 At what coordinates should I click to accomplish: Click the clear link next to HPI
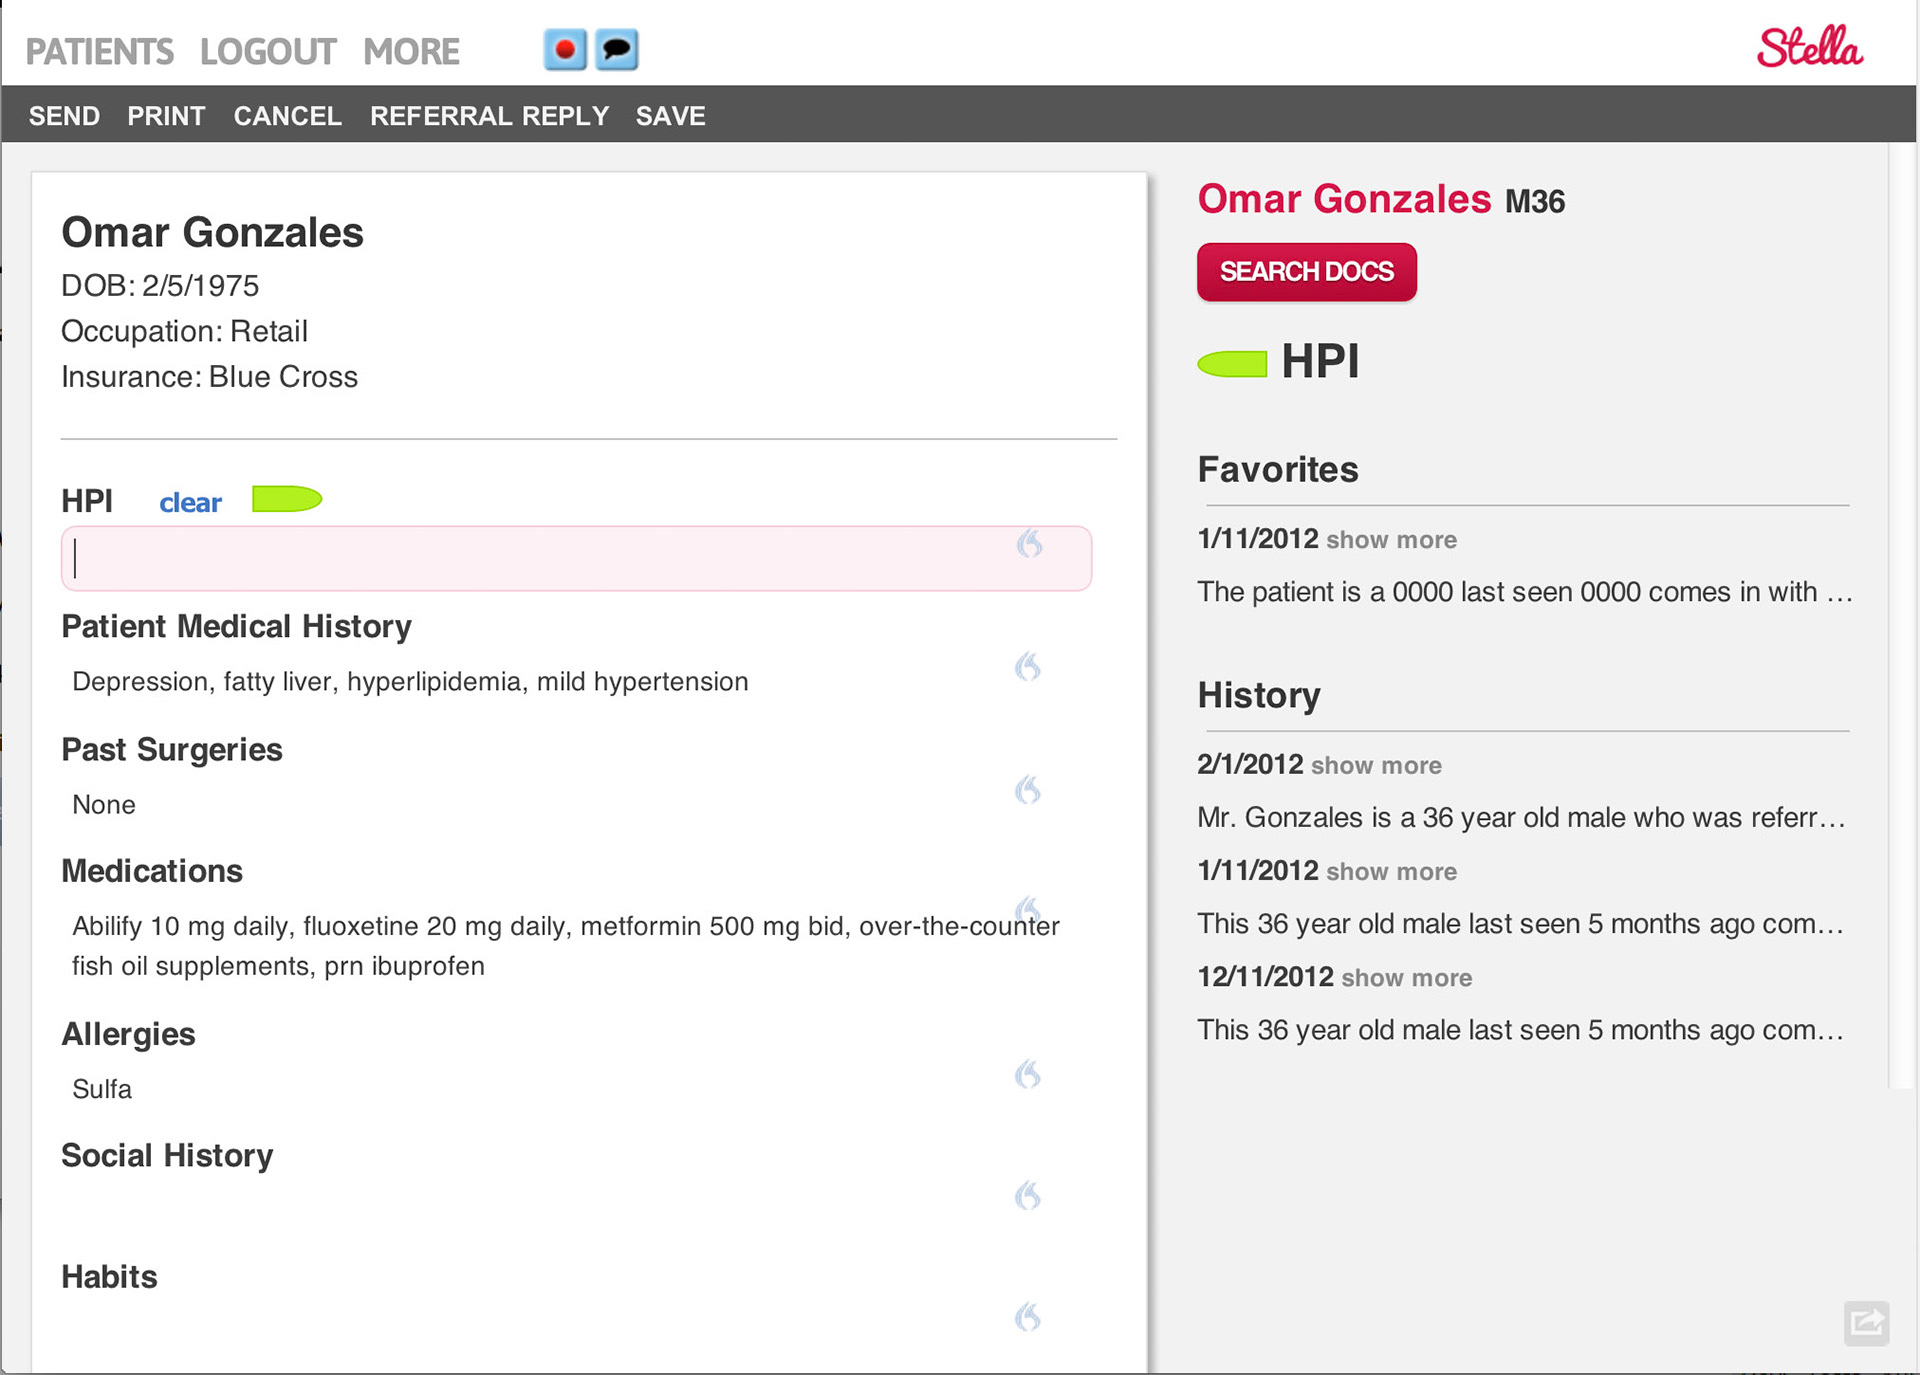pyautogui.click(x=190, y=503)
